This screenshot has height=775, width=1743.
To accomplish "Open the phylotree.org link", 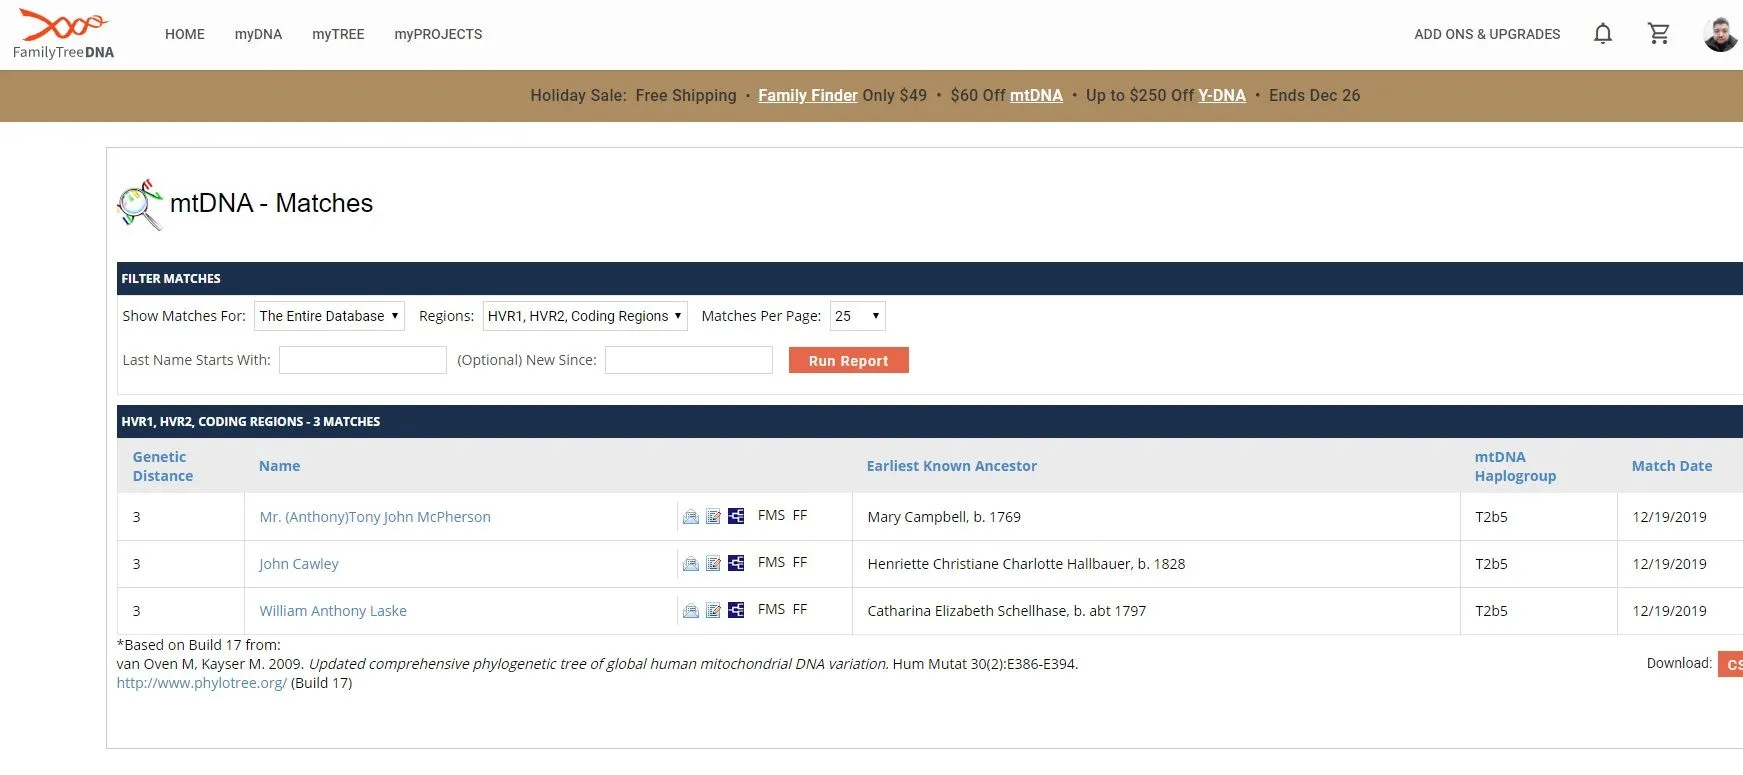I will pyautogui.click(x=201, y=683).
